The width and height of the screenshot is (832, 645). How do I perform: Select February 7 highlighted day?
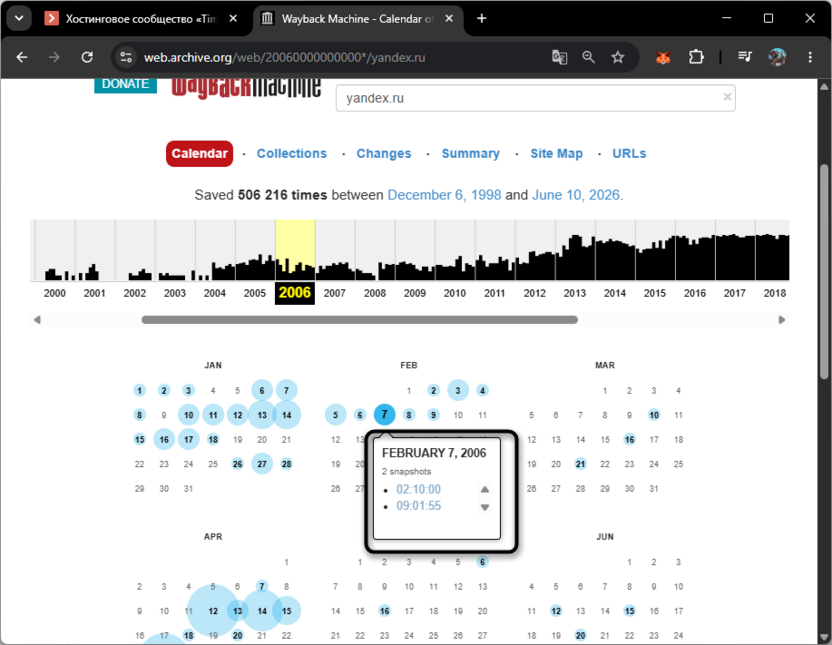(385, 414)
